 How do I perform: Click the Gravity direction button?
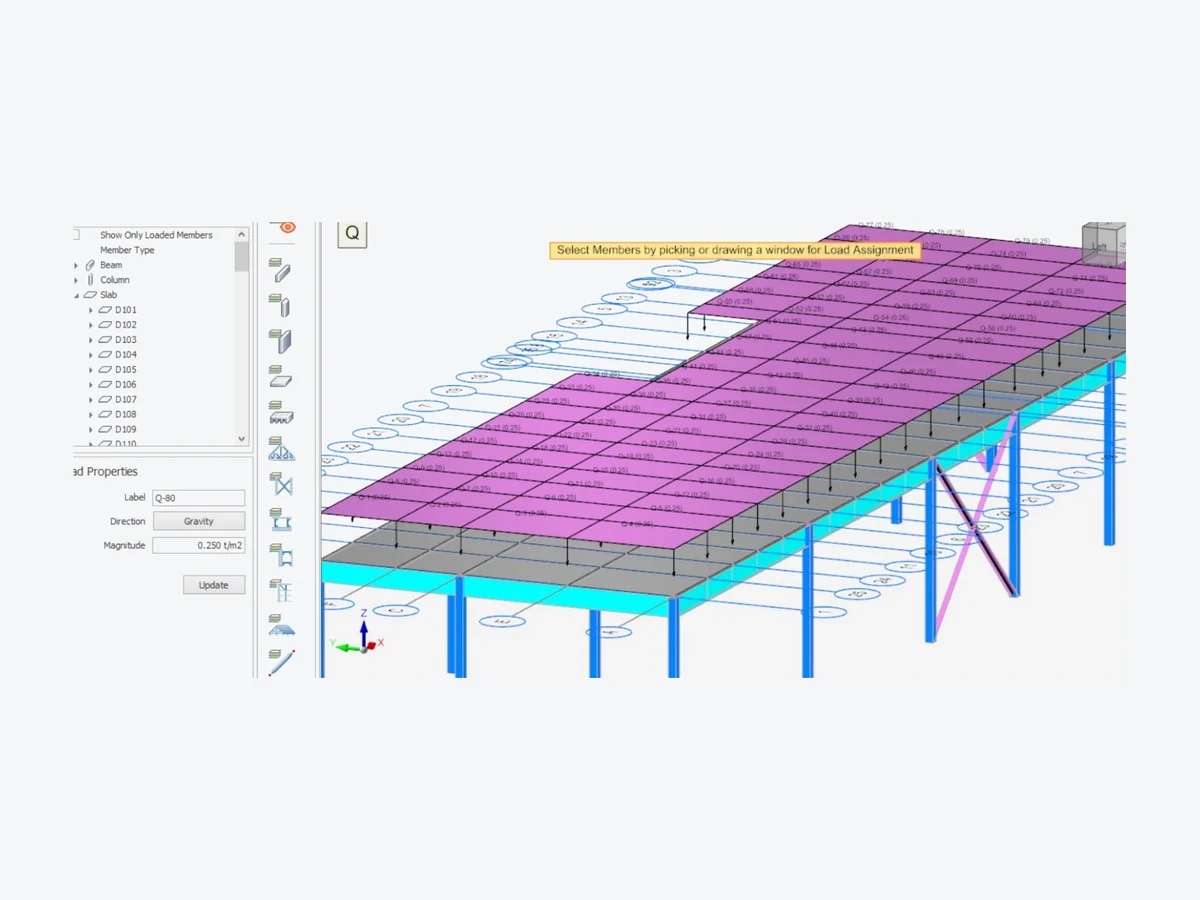pyautogui.click(x=199, y=521)
